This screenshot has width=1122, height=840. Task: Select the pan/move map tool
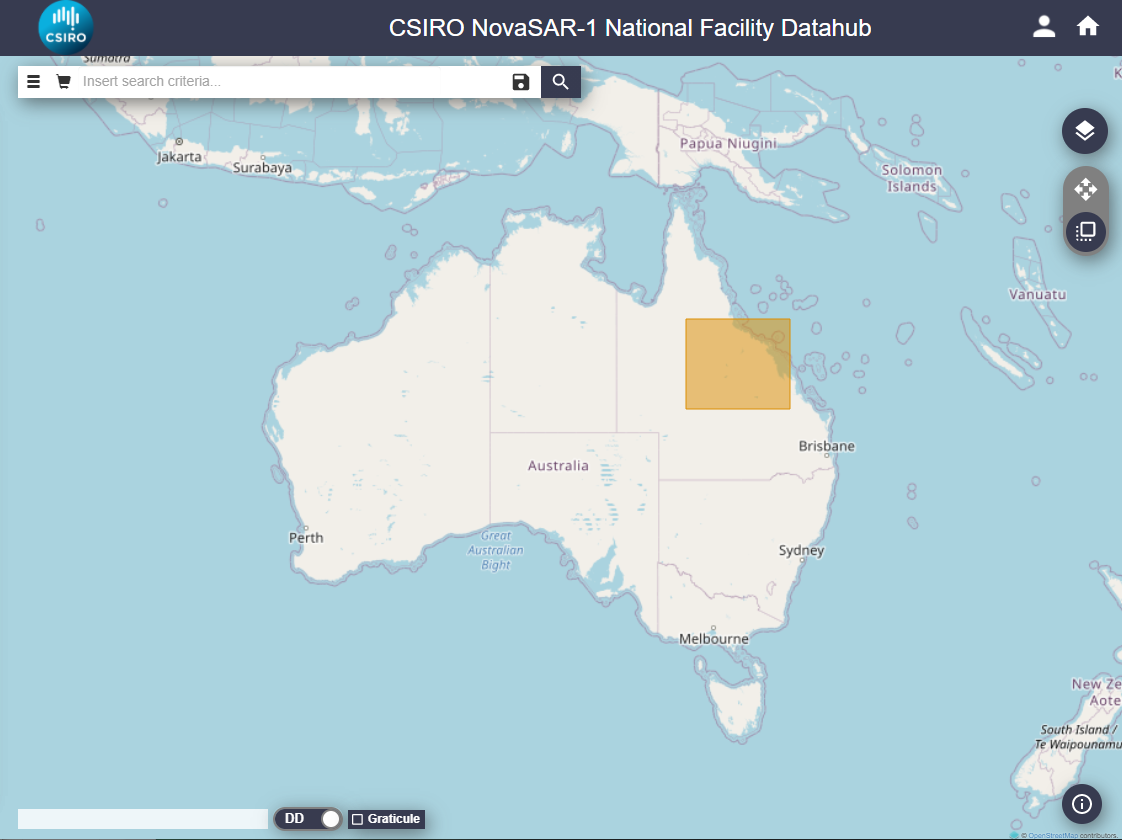tap(1086, 190)
